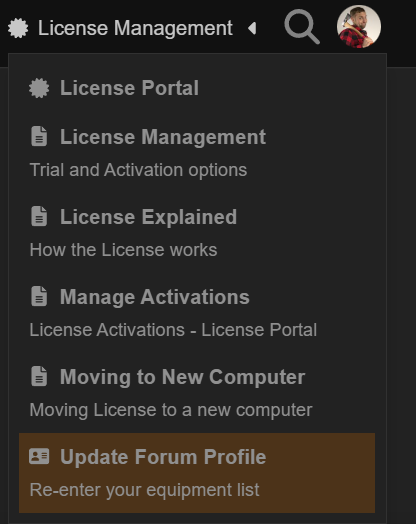
Task: Click the Manage Activations document icon
Action: tap(39, 296)
